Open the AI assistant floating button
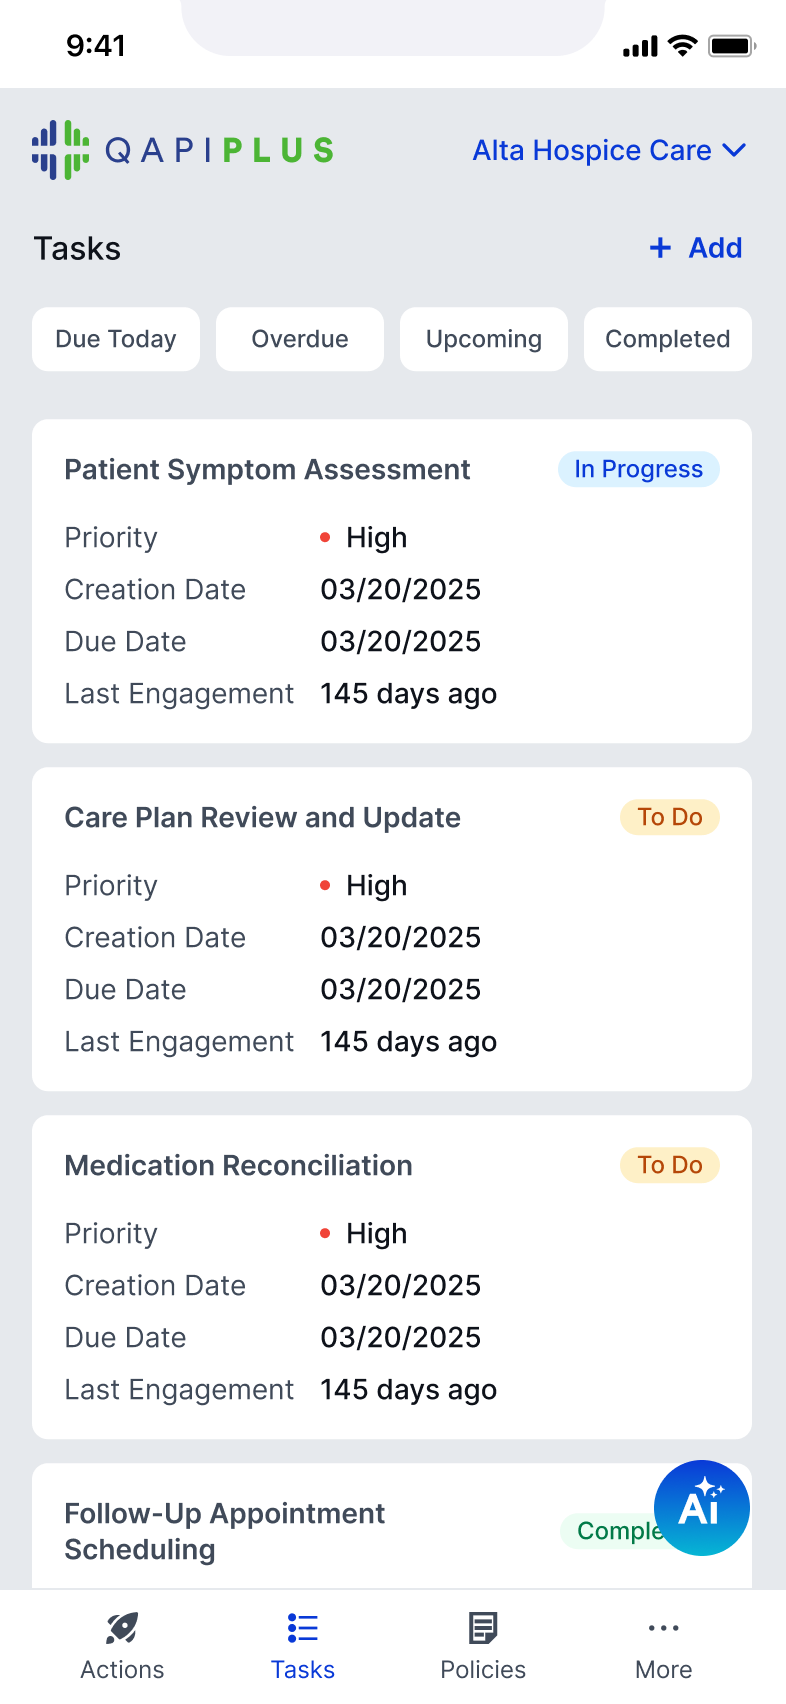The width and height of the screenshot is (786, 1704). 702,1508
